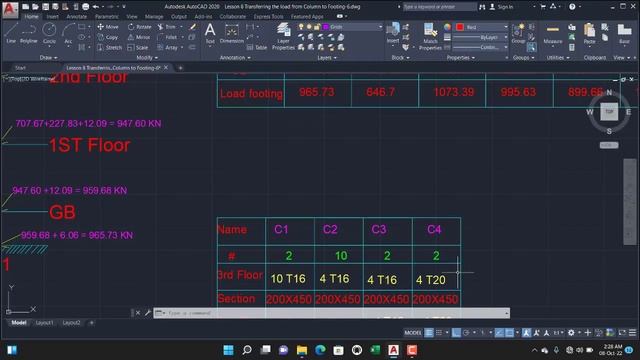Select the Line drawing tool
The width and height of the screenshot is (640, 360).
(11, 33)
